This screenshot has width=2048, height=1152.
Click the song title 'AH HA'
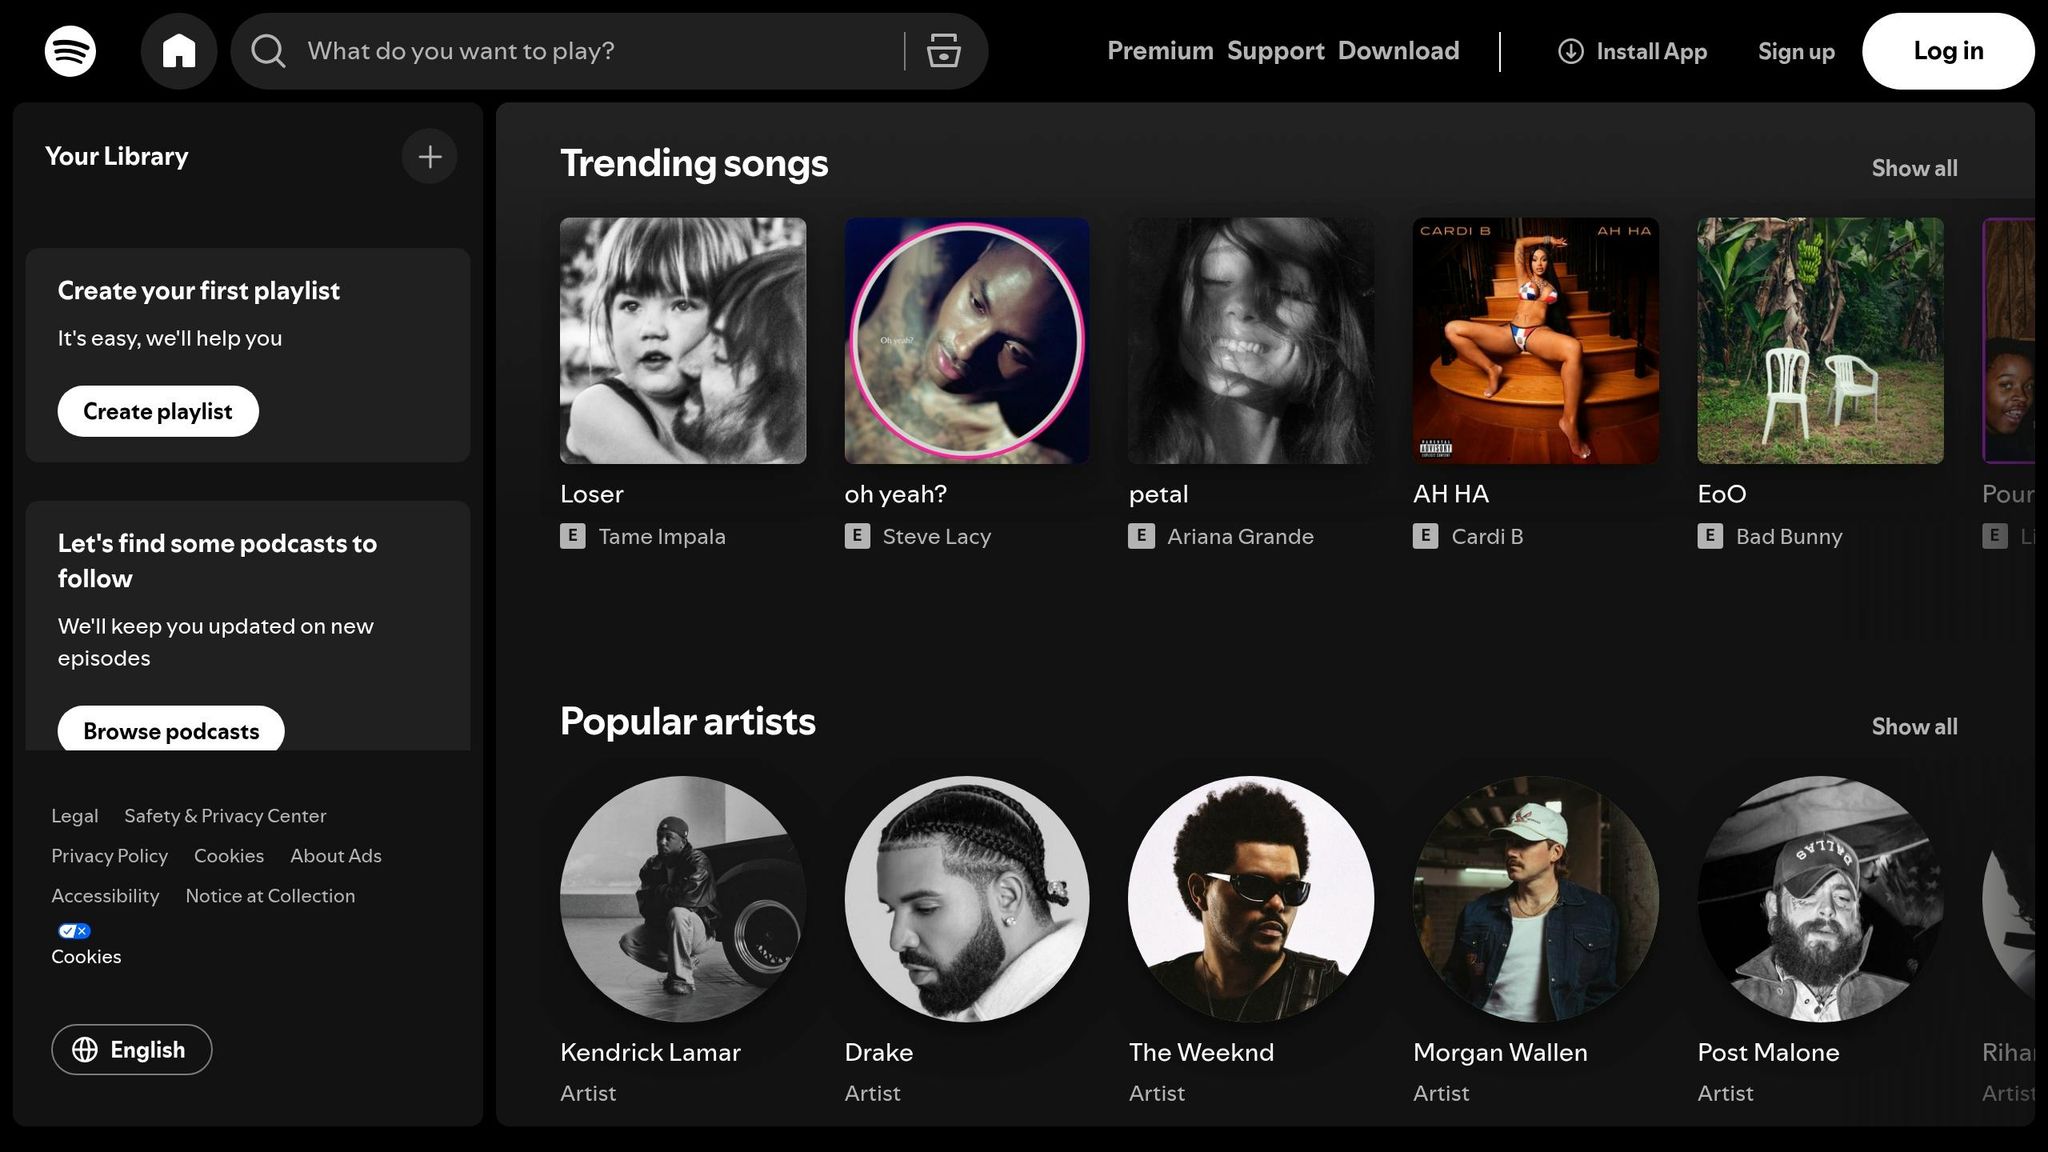coord(1451,494)
